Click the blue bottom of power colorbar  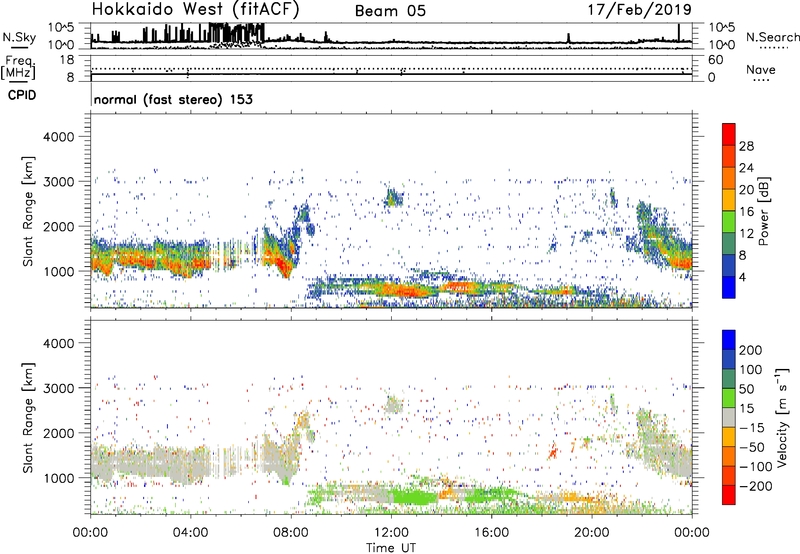point(729,287)
